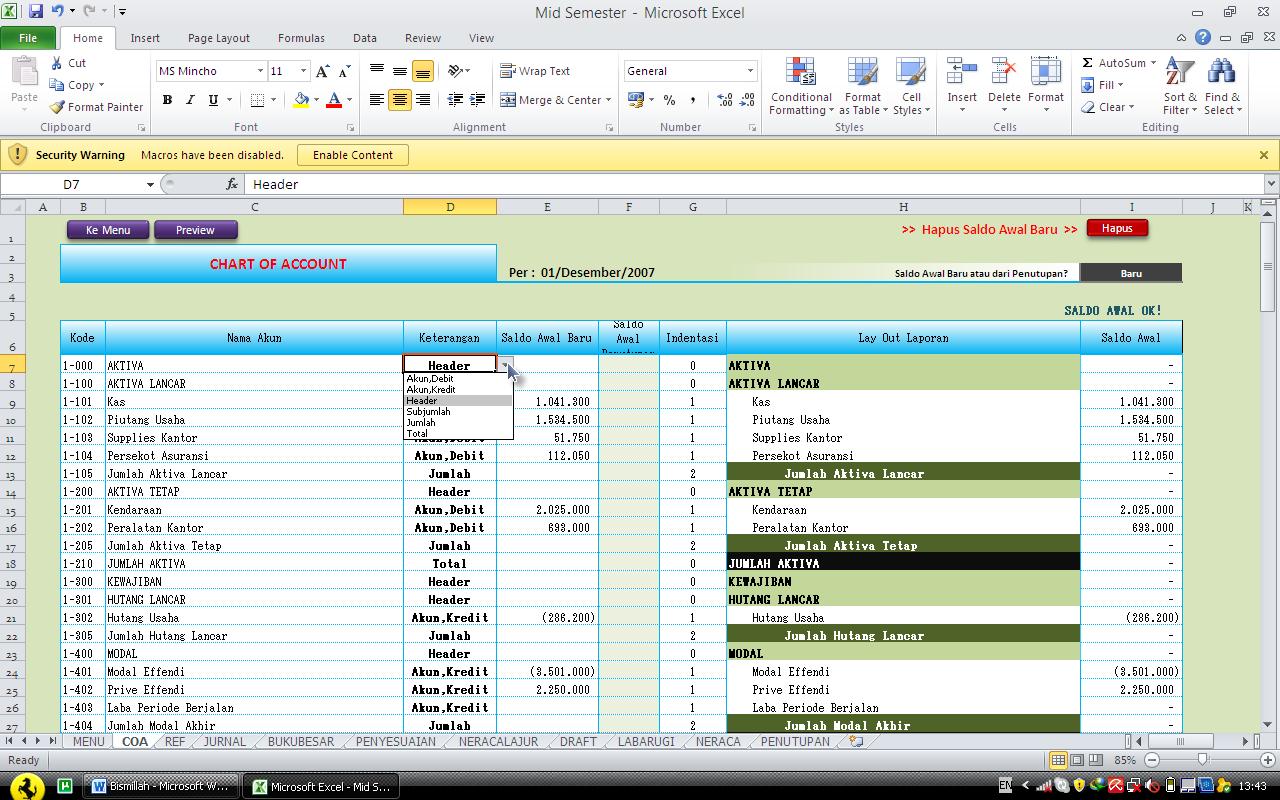Switch to the Insert ribbon tab
1280x800 pixels.
tap(145, 38)
